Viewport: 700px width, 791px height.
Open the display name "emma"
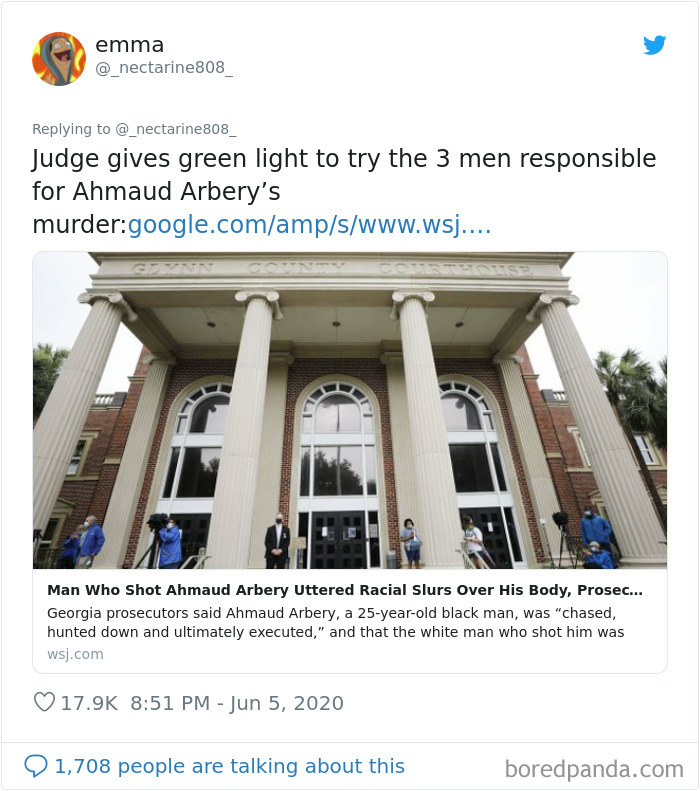pos(129,45)
